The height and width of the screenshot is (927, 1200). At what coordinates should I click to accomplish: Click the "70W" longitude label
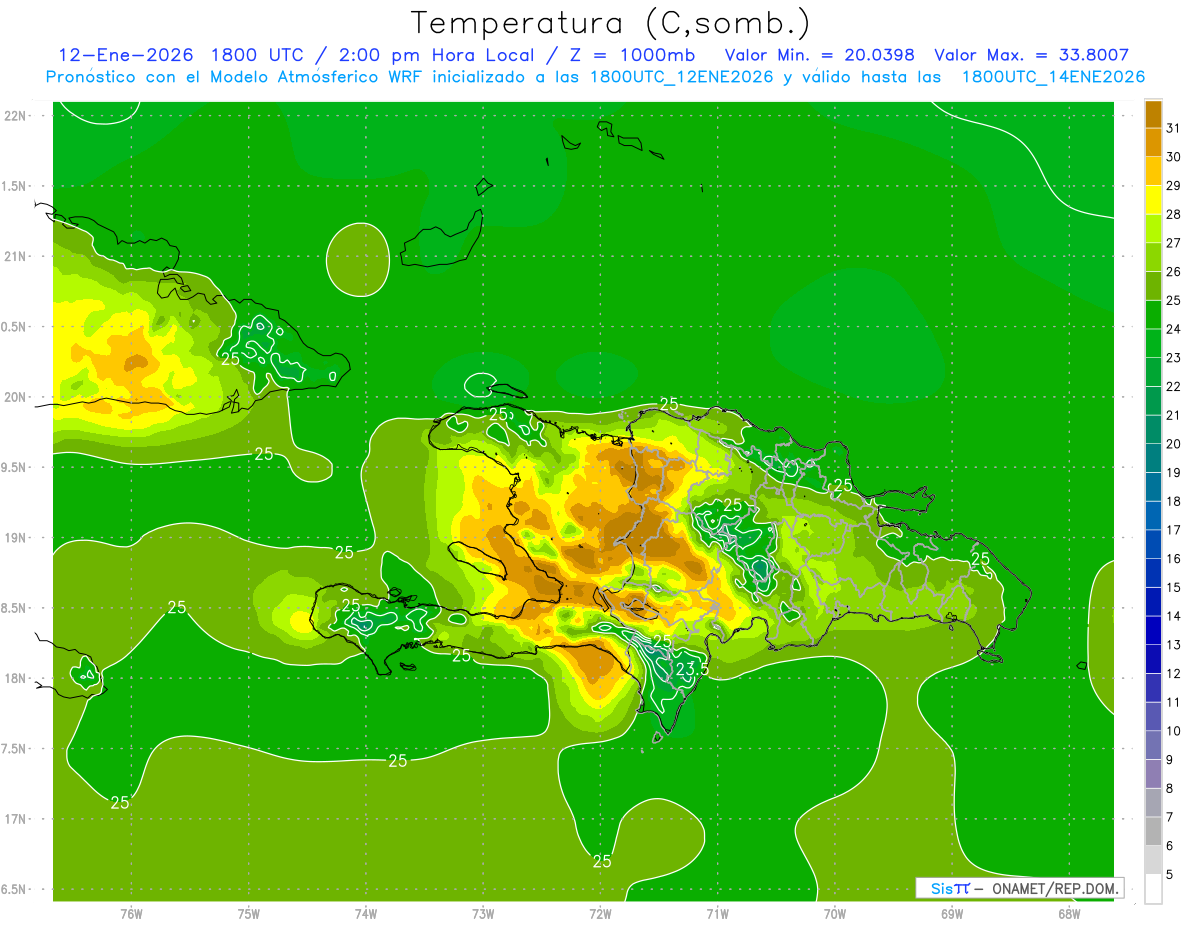click(834, 913)
